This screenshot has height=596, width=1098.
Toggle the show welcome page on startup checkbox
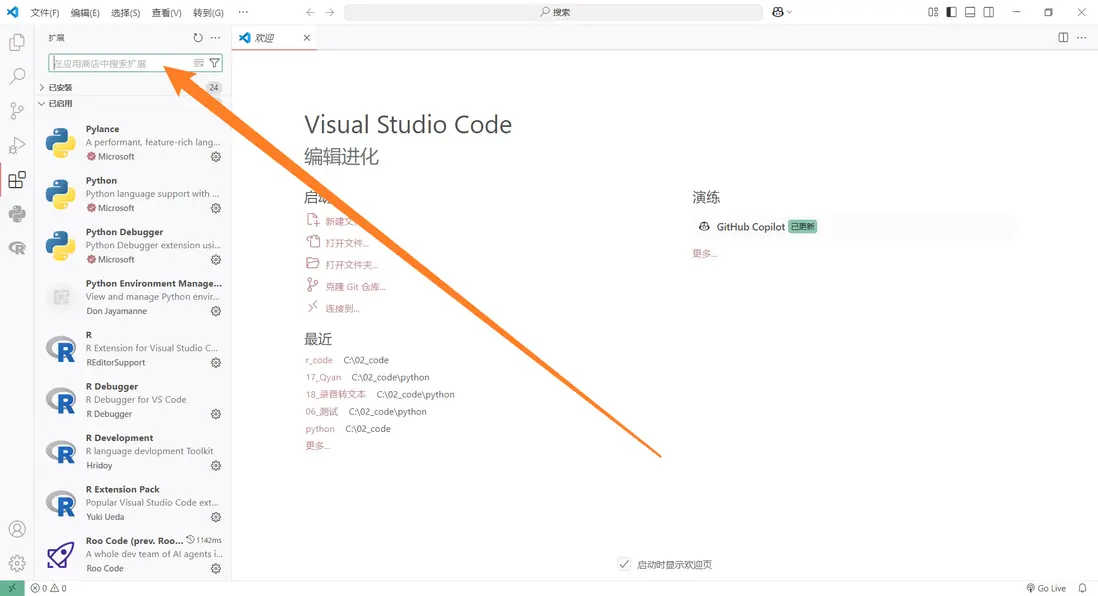[x=624, y=564]
